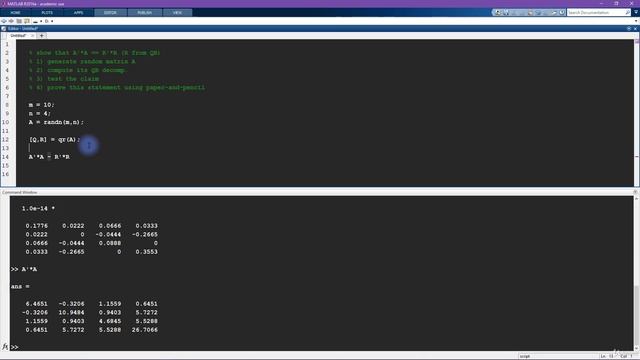
Task: Open the APPS ribbon tab
Action: pos(78,13)
